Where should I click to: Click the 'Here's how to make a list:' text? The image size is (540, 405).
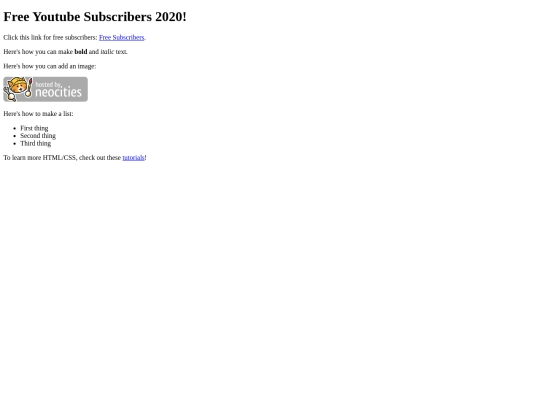[38, 114]
